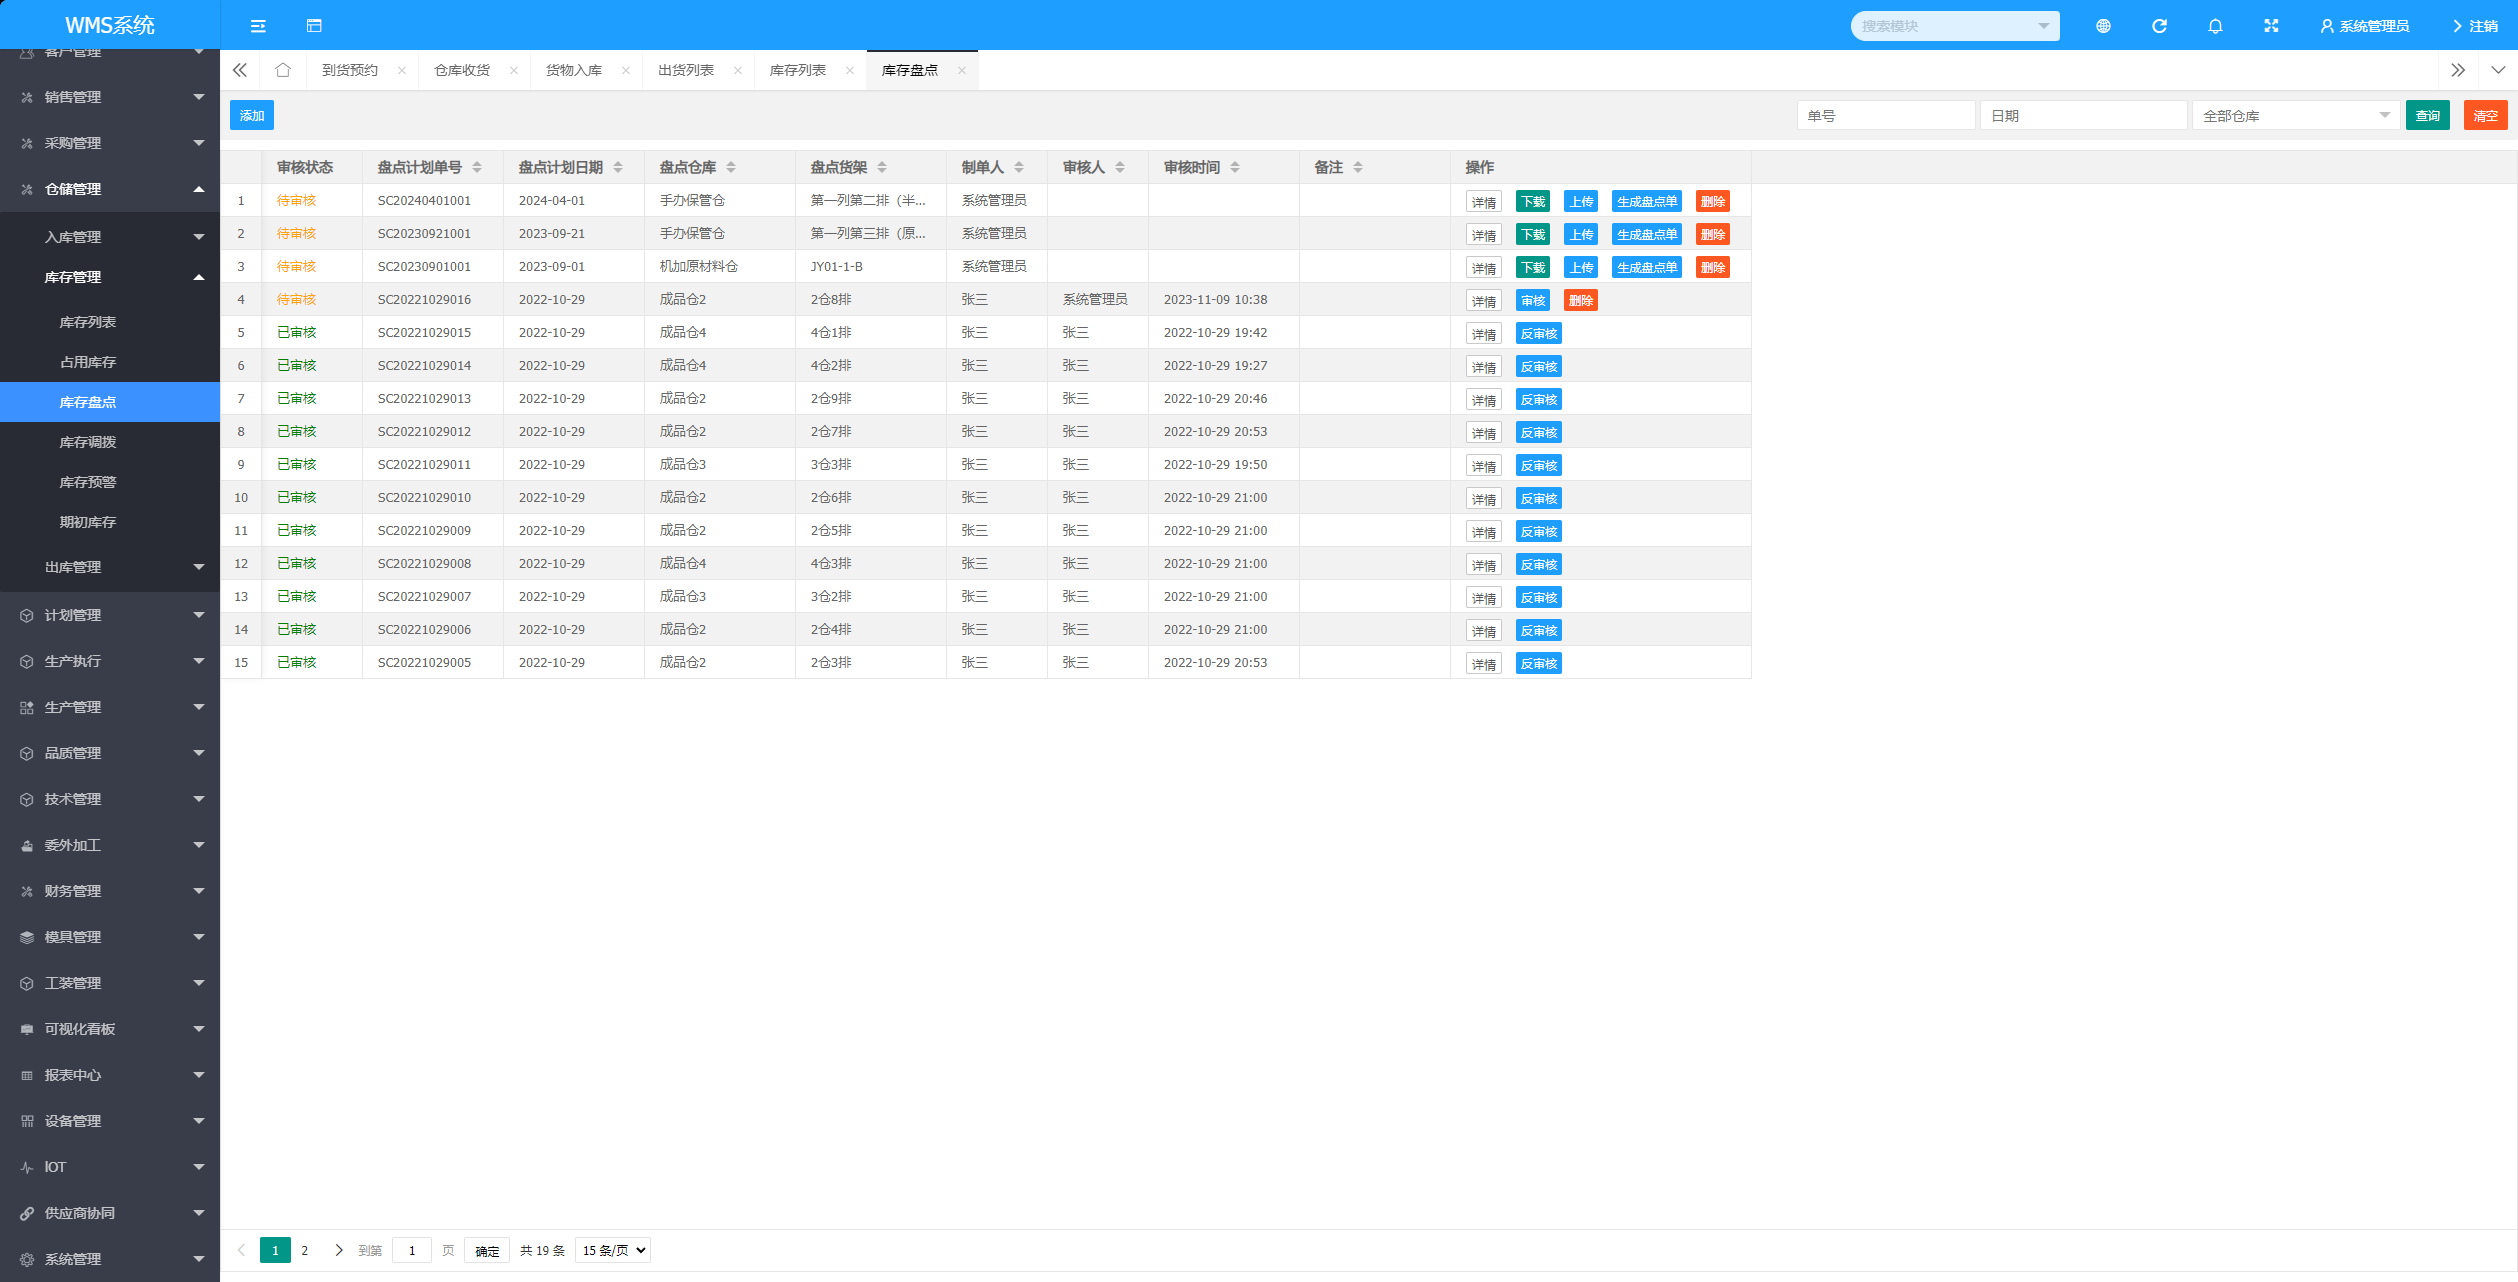Viewport: 2518px width, 1282px height.
Task: Go to the home tab icon
Action: click(x=283, y=70)
